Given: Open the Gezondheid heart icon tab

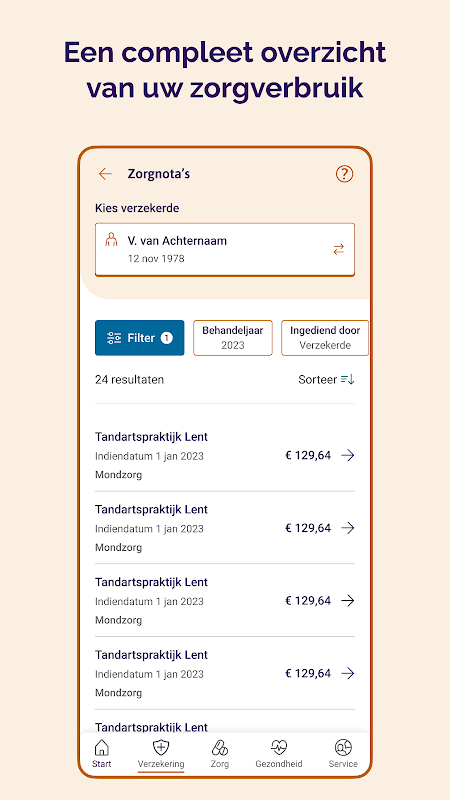Looking at the screenshot, I should (x=279, y=748).
